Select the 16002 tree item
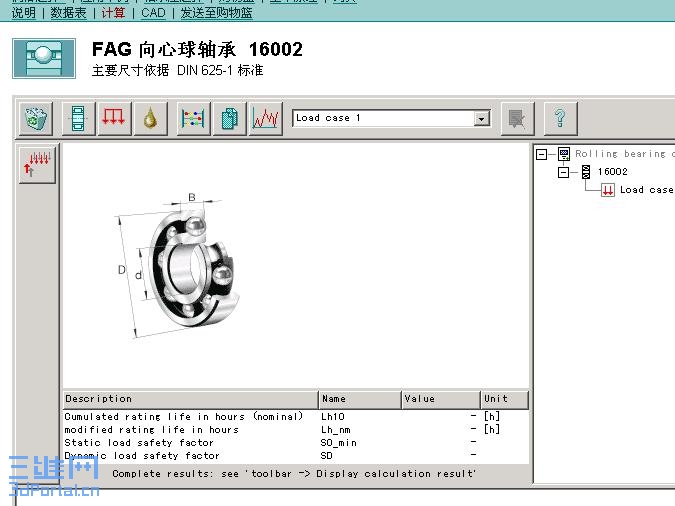 coord(612,172)
